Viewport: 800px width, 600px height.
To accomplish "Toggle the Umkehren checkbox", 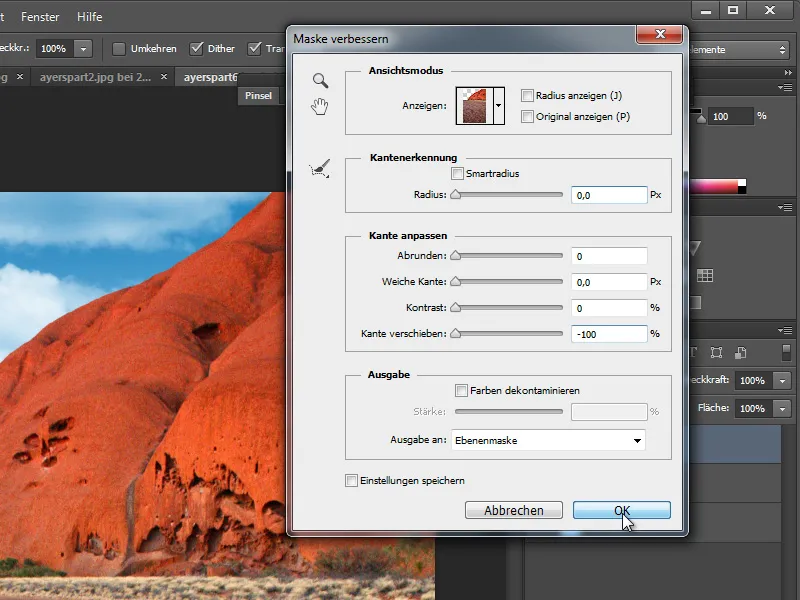I will 119,48.
